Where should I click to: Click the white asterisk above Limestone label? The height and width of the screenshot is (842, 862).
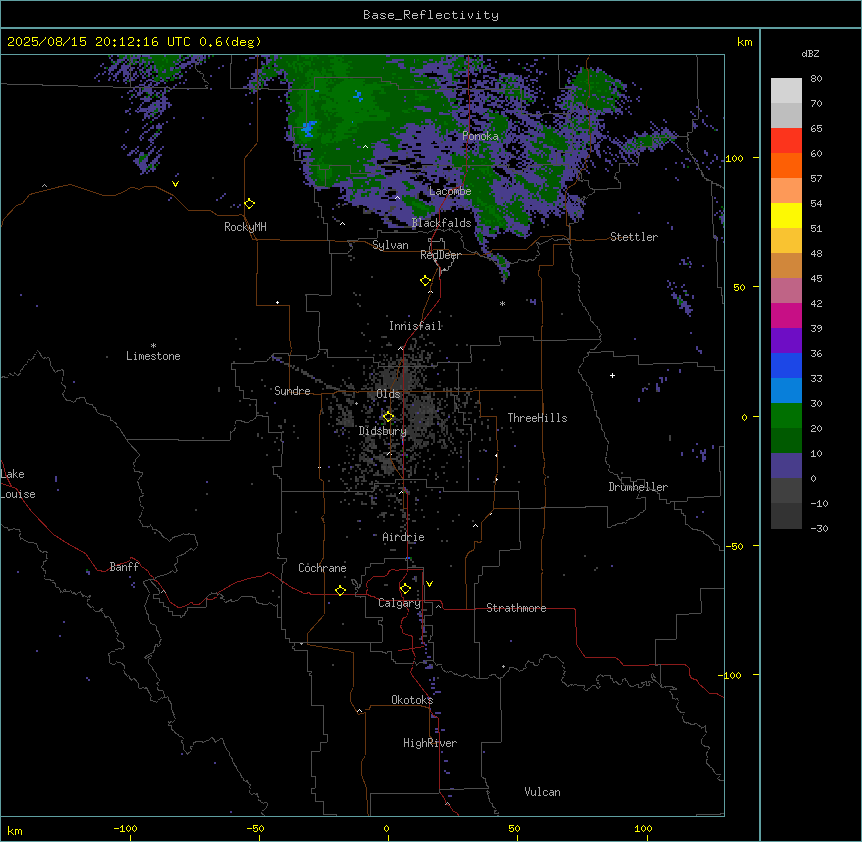click(x=153, y=346)
